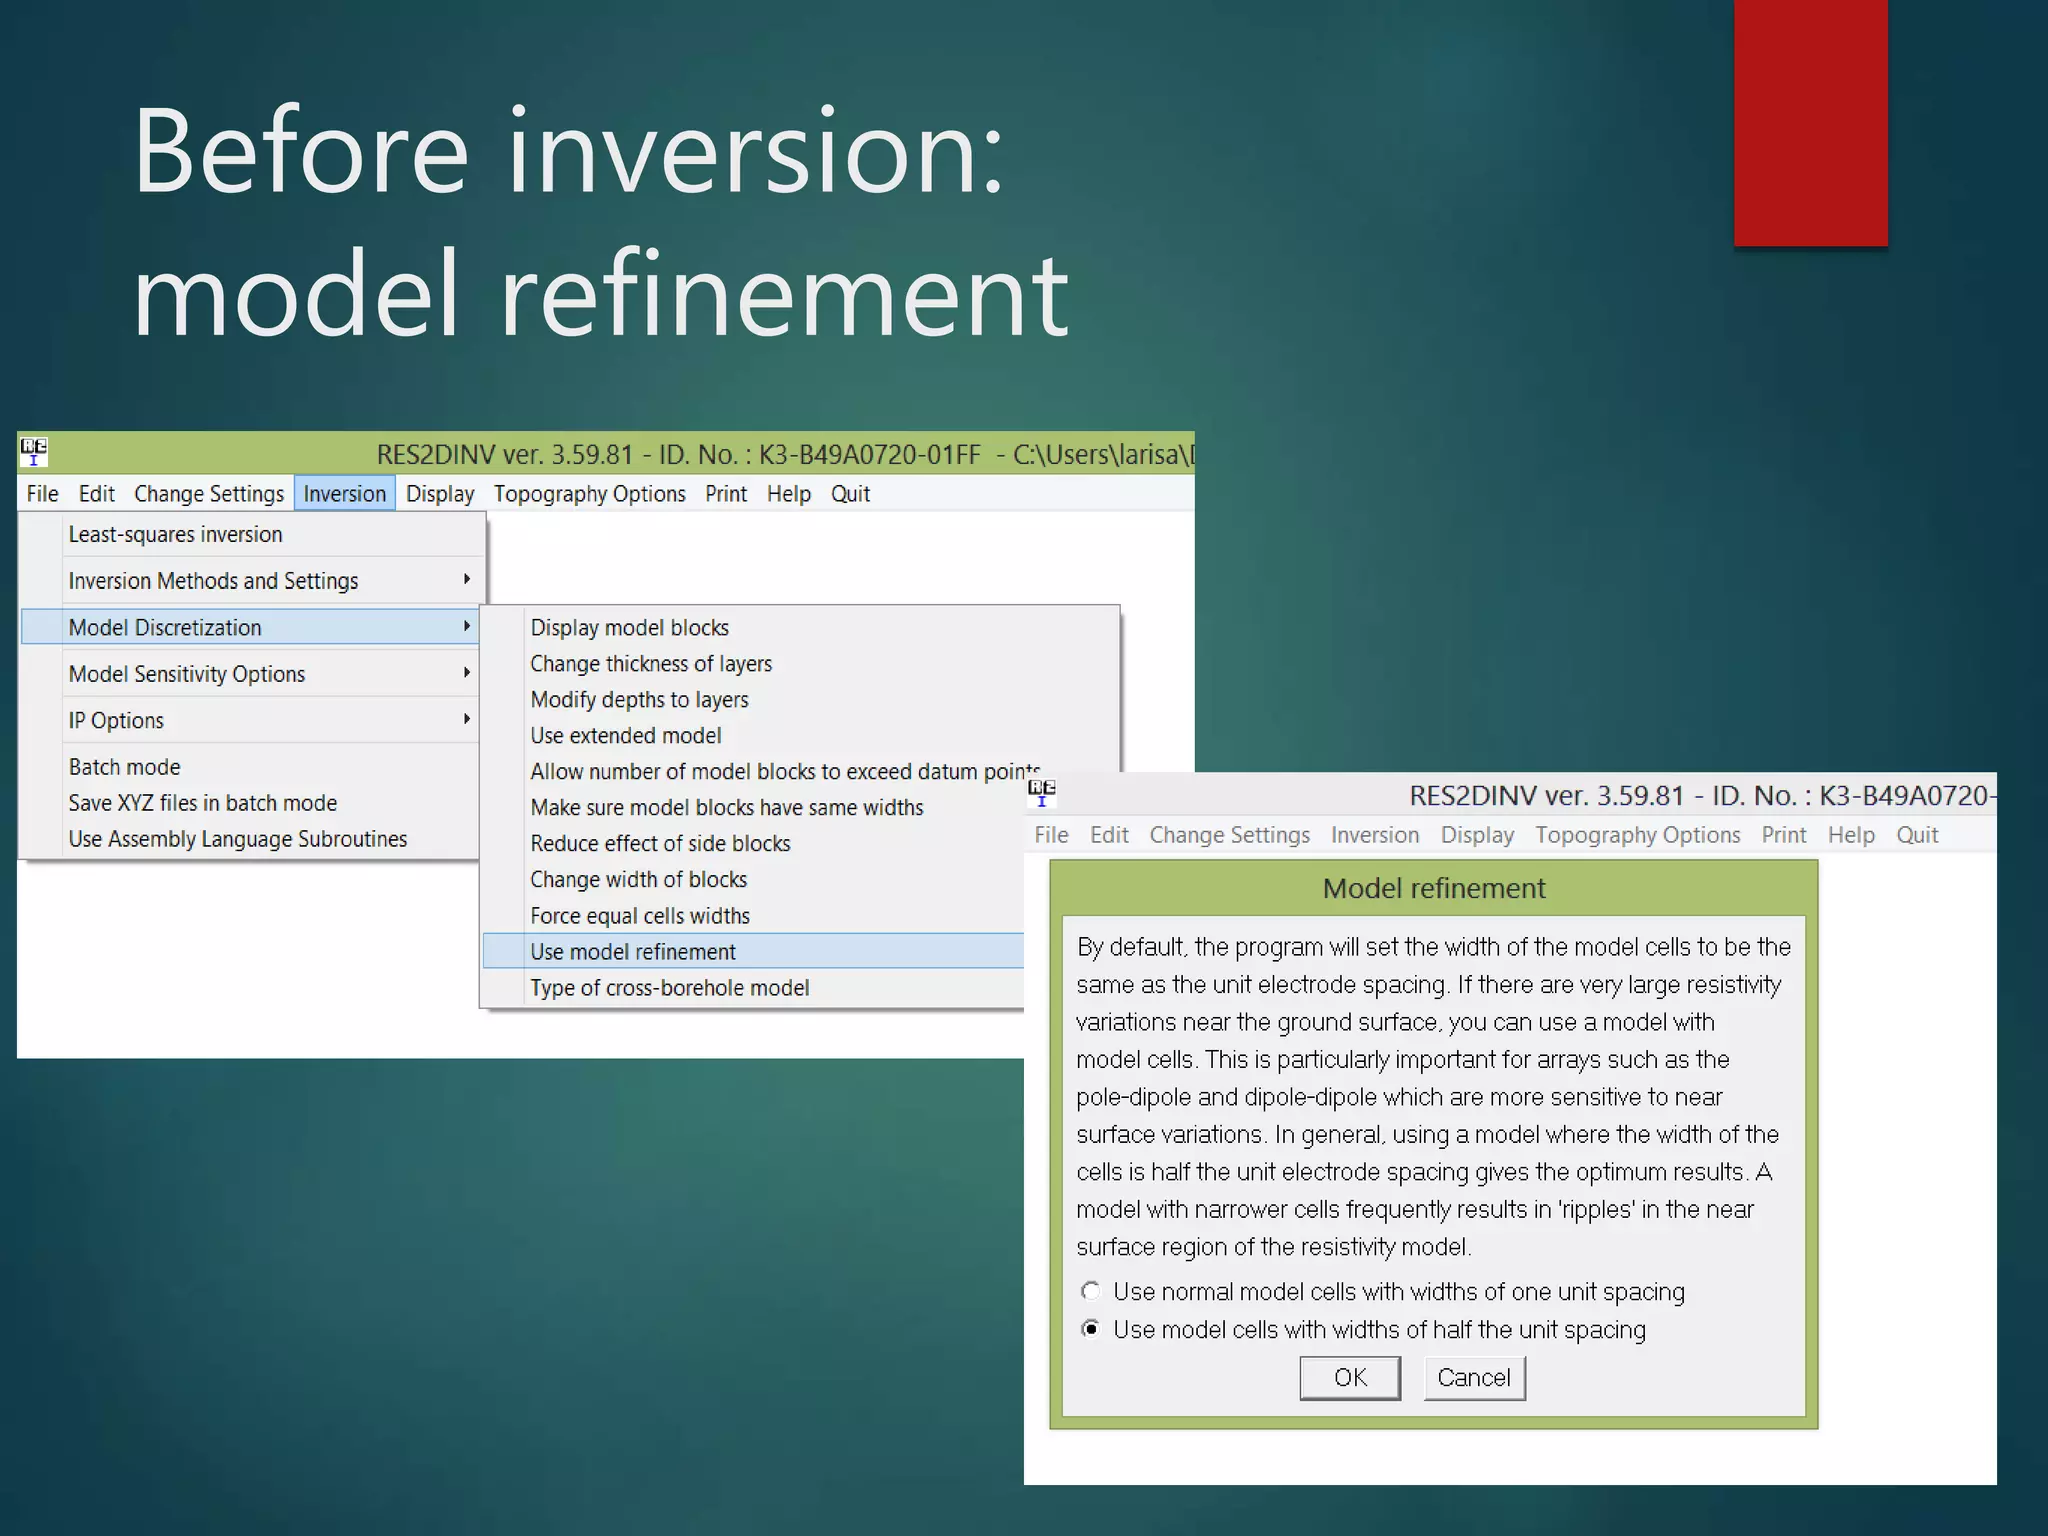Click the RES2DINV icon in the second window's title bar
Image resolution: width=2048 pixels, height=1536 pixels.
pyautogui.click(x=1042, y=793)
